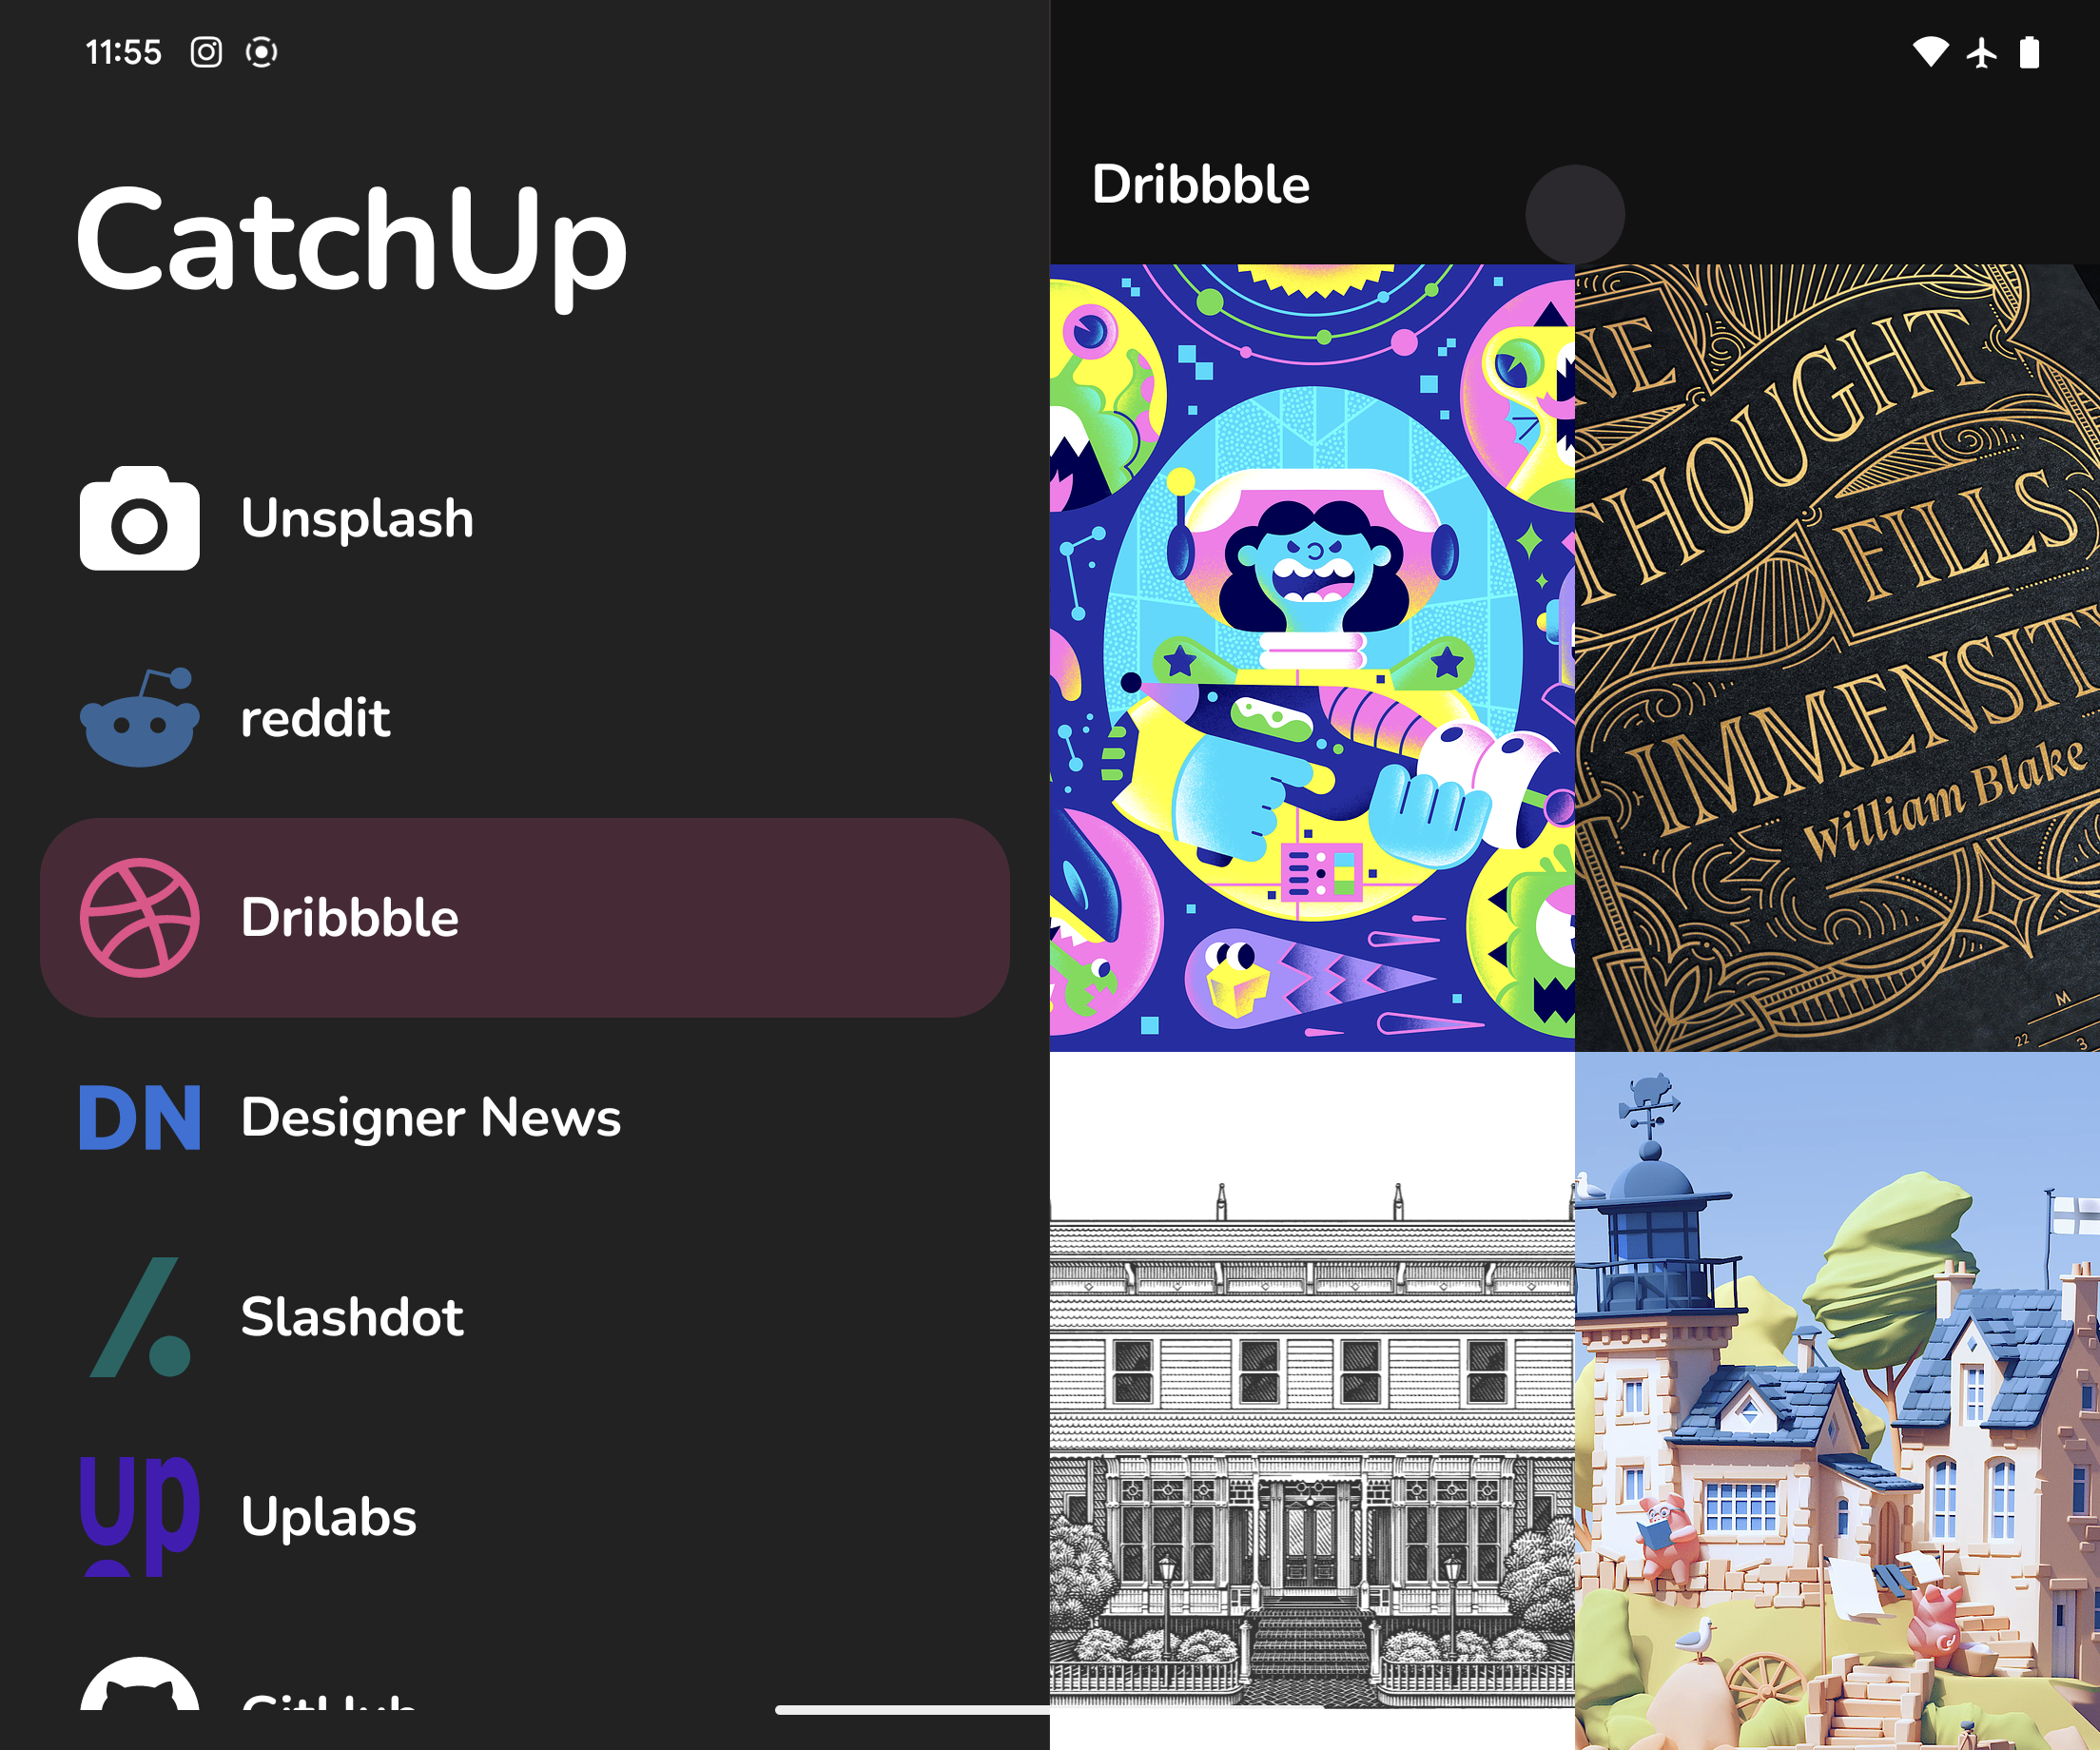Select the Unsplash camera icon

point(139,518)
